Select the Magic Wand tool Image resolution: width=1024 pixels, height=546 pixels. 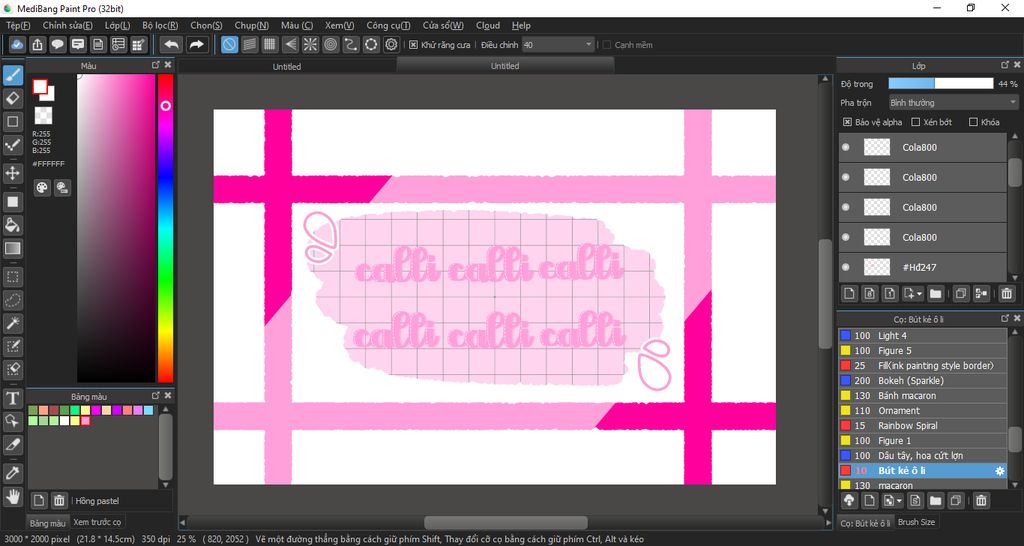click(12, 323)
